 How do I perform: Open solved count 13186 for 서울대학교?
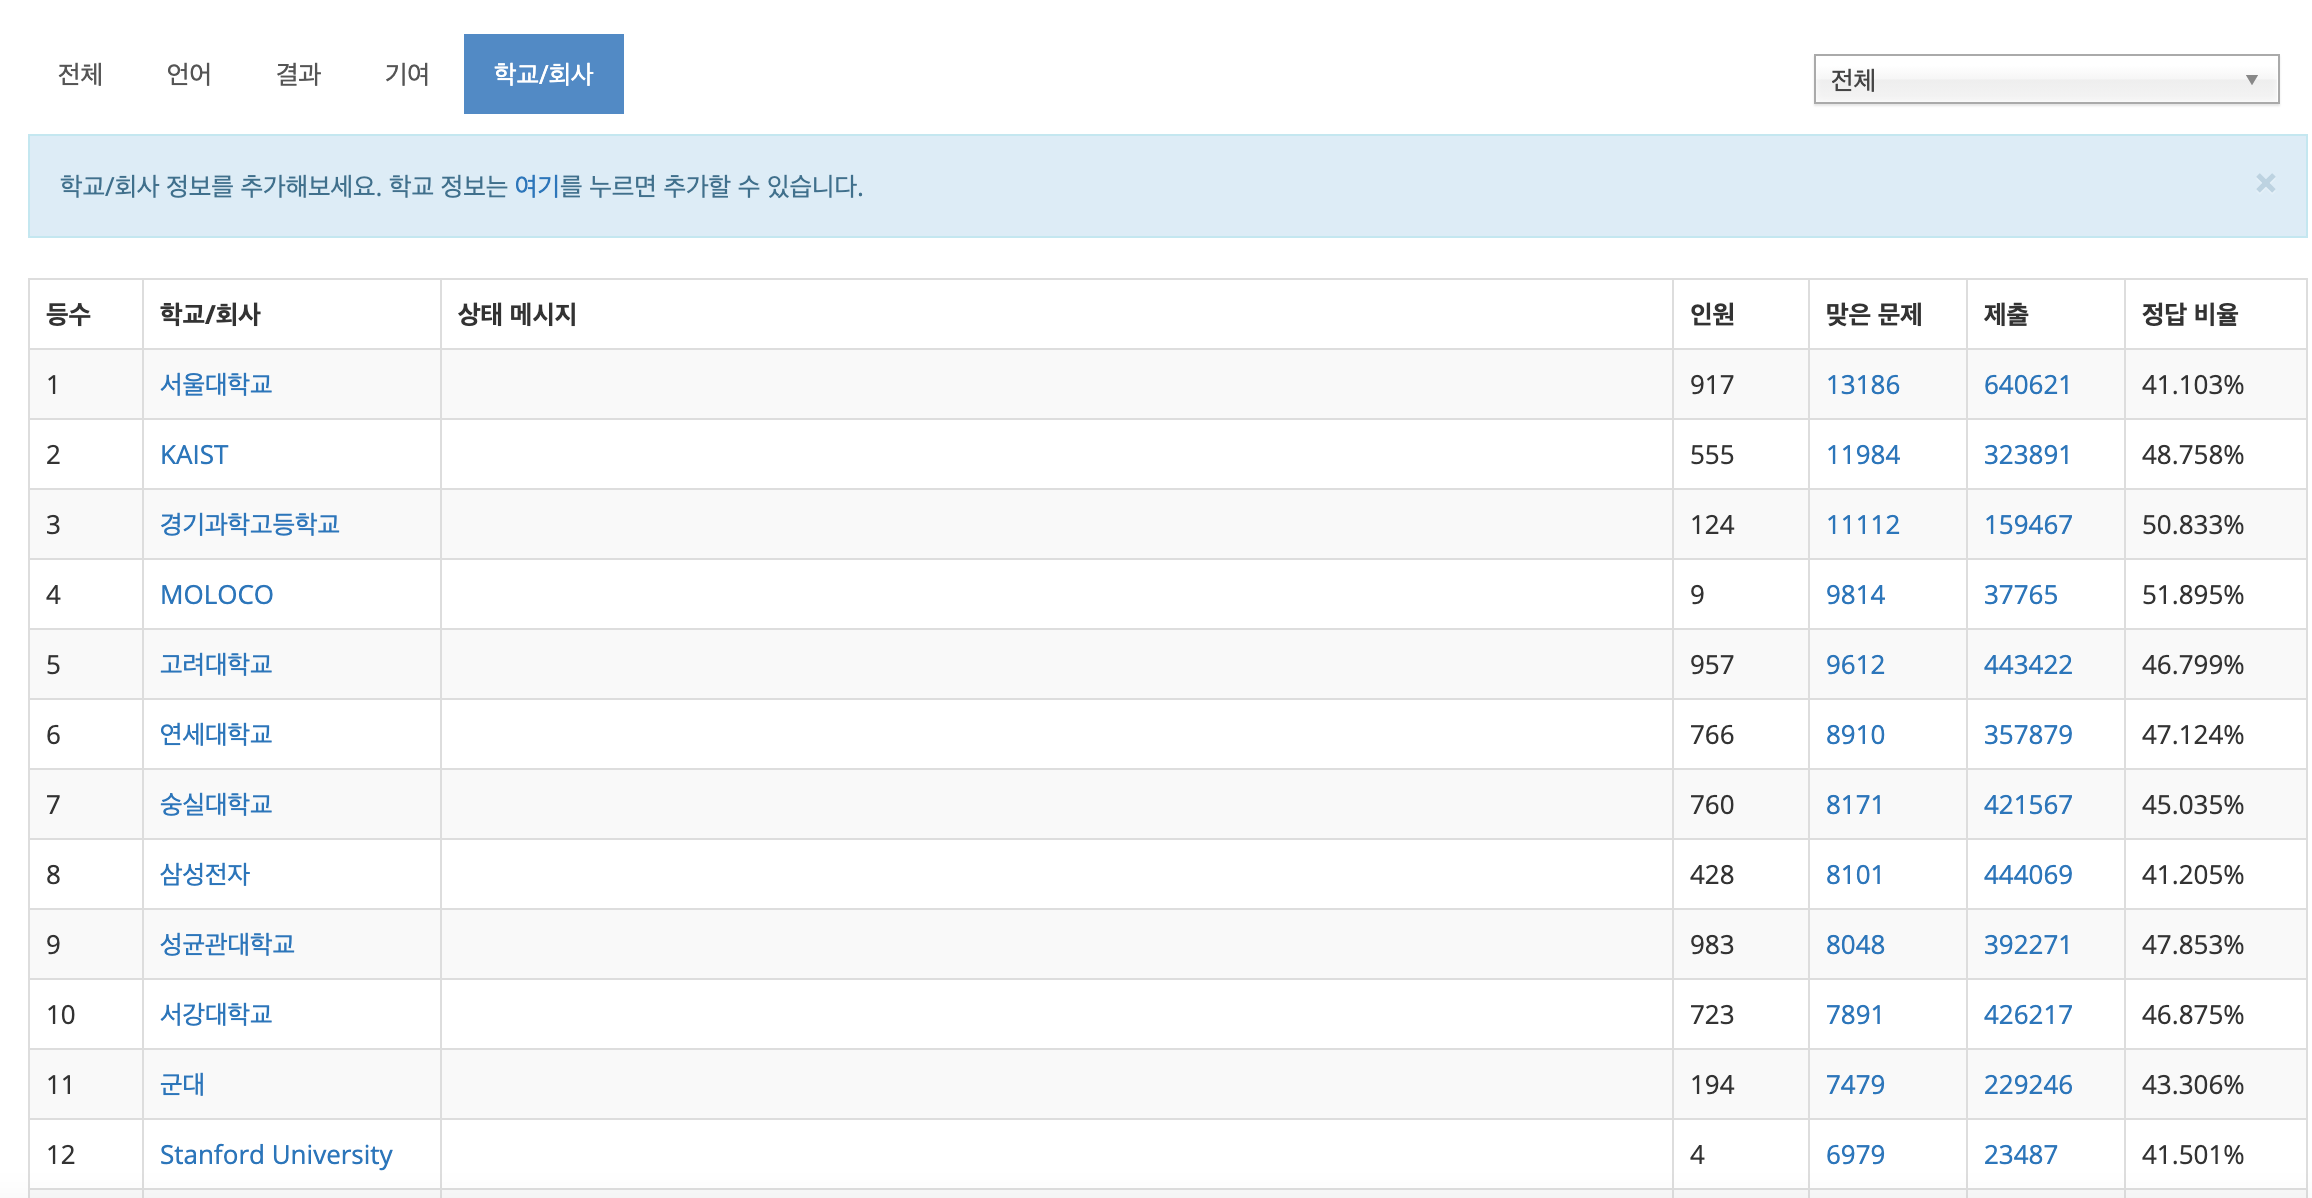(x=1862, y=384)
